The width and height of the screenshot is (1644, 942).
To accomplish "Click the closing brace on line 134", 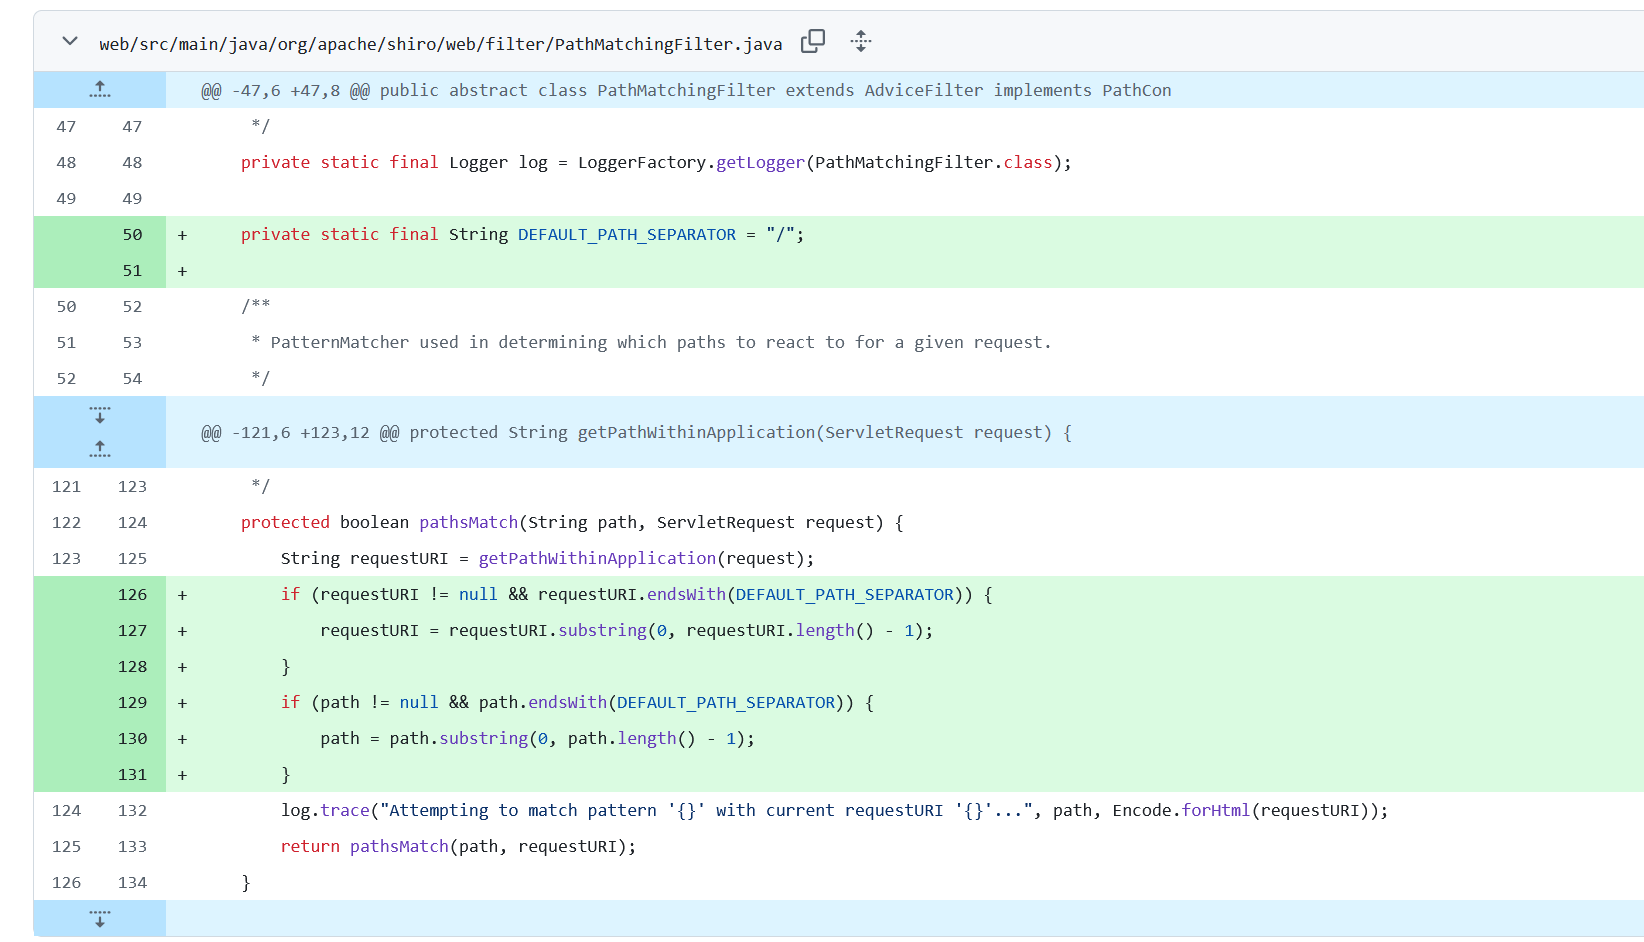I will tap(246, 882).
